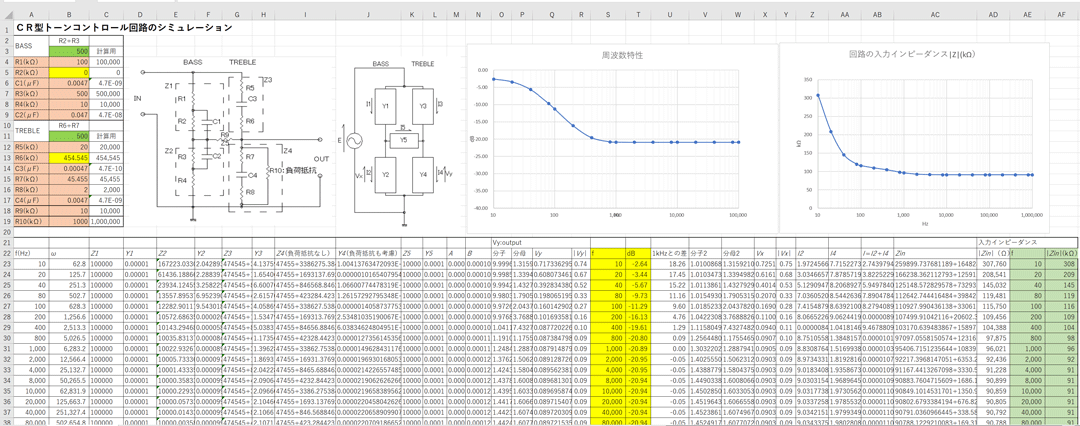Select the green |Zin|(kΩ) header cell
Viewport: 1080px width, 426px height.
pyautogui.click(x=1061, y=252)
